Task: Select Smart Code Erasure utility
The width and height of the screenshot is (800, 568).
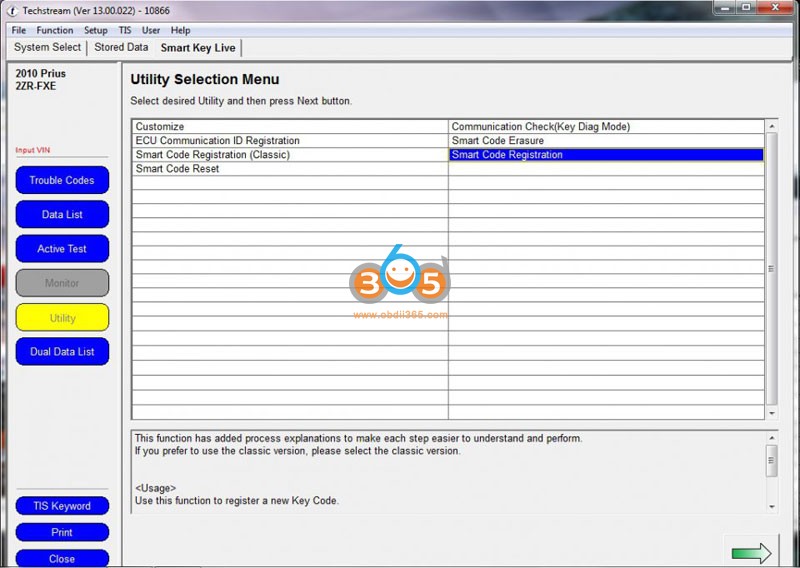Action: tap(606, 140)
